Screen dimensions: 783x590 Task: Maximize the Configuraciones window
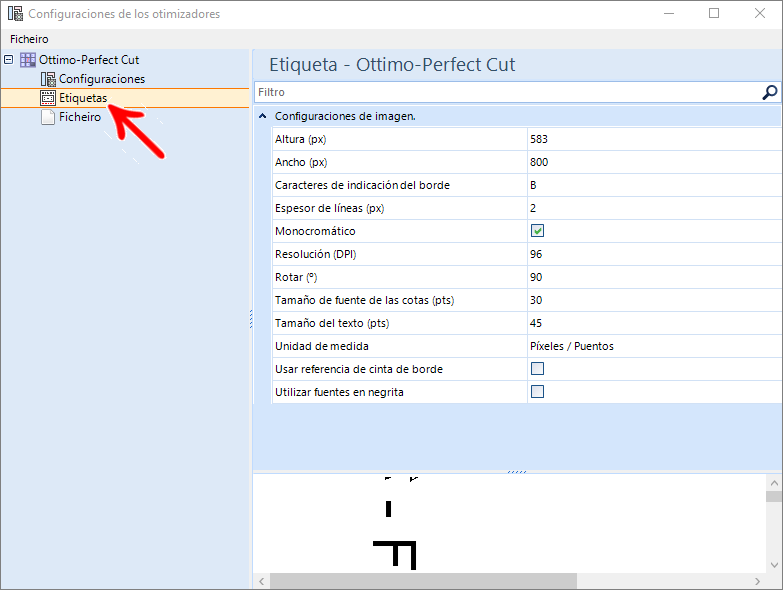714,13
